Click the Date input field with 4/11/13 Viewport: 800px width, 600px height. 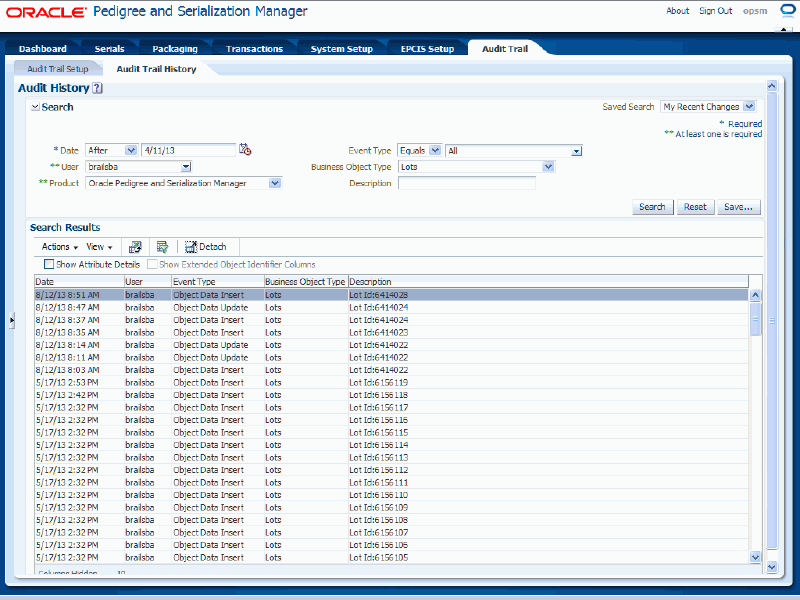tap(188, 151)
